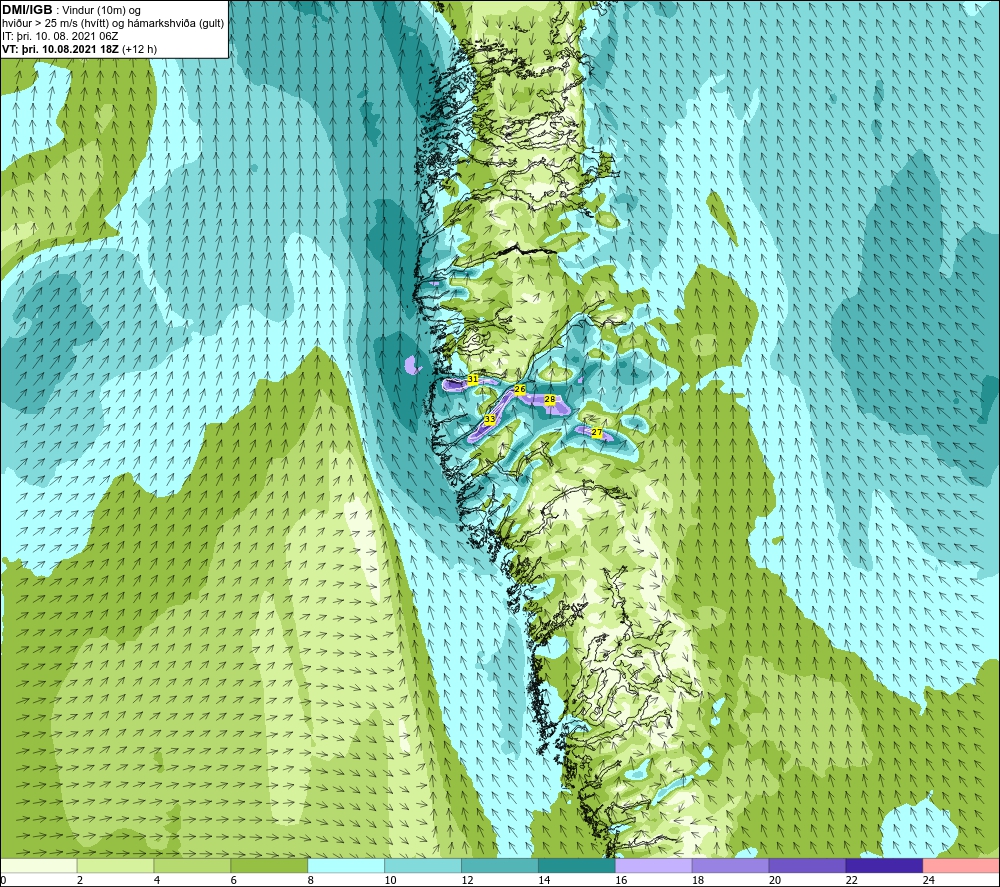Pick the 16–18 m/s light lavender swatch
The width and height of the screenshot is (1000, 887).
click(x=653, y=866)
